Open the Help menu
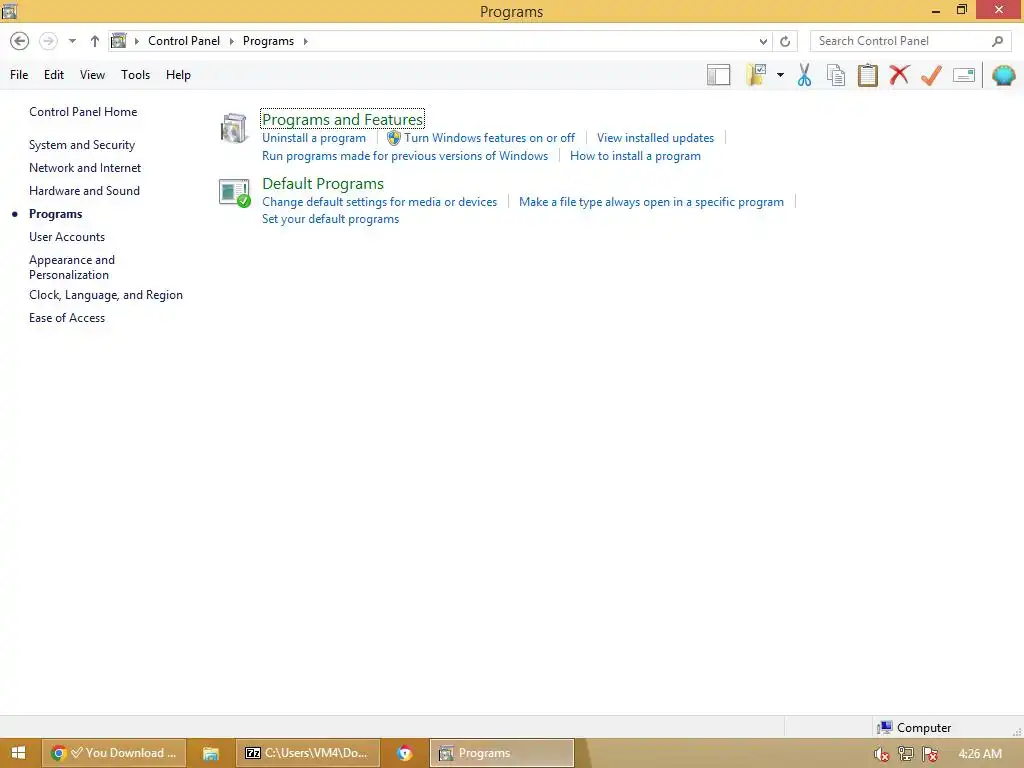 (178, 75)
